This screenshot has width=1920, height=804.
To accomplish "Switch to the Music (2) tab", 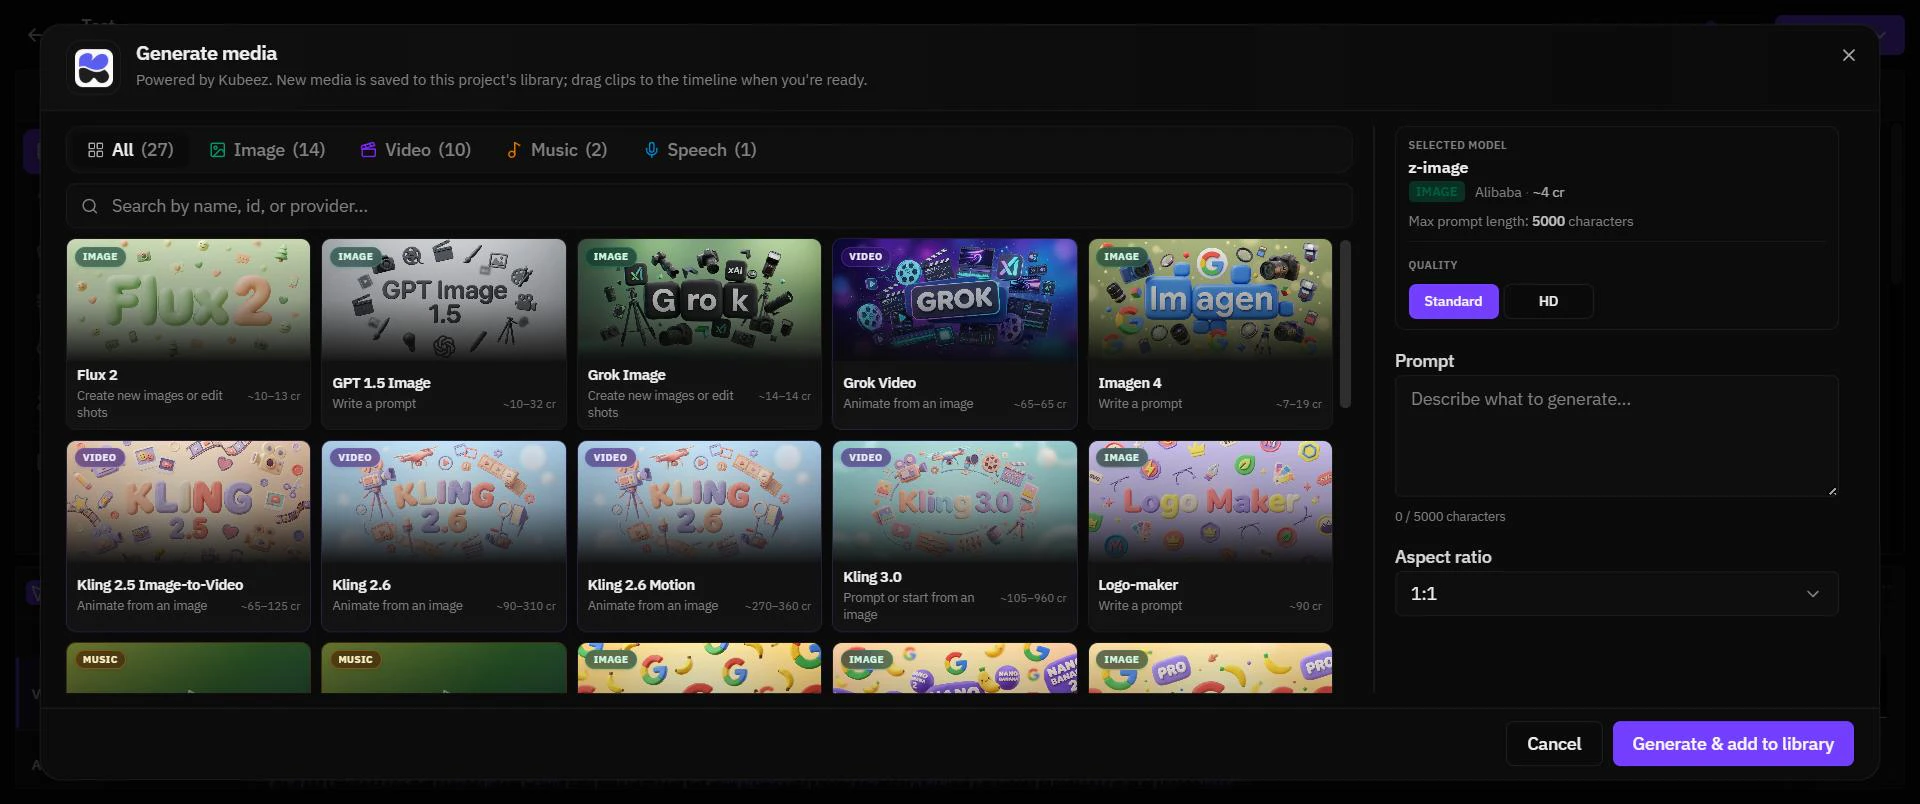I will coord(557,150).
